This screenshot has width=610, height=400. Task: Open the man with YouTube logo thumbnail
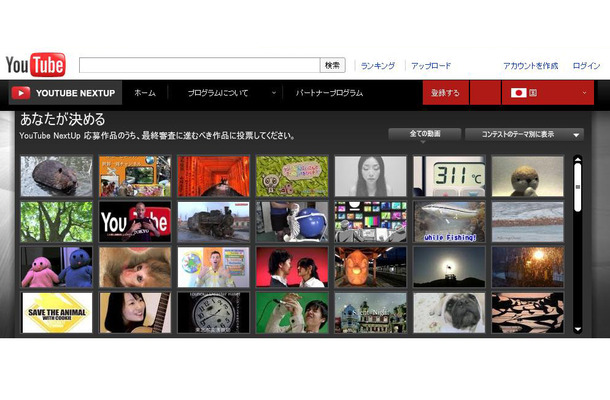pyautogui.click(x=135, y=222)
